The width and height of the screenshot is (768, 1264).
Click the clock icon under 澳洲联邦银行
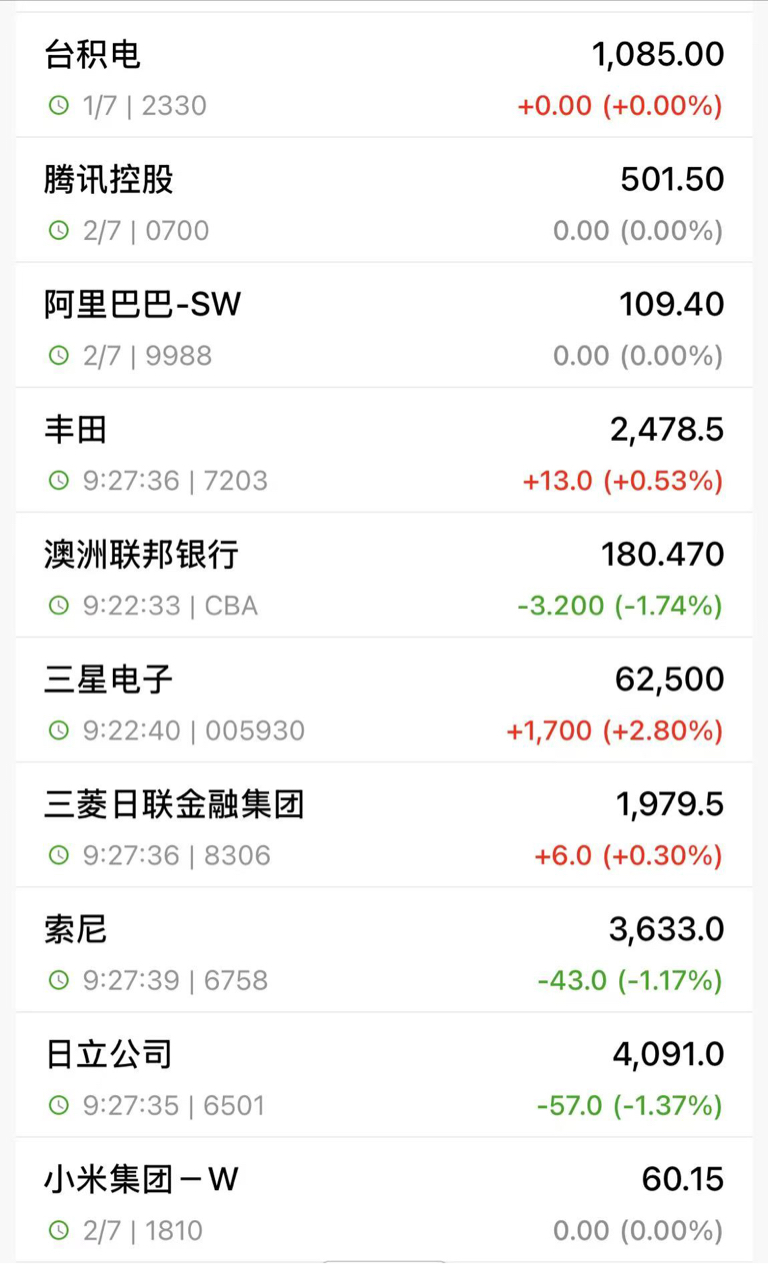tap(59, 606)
